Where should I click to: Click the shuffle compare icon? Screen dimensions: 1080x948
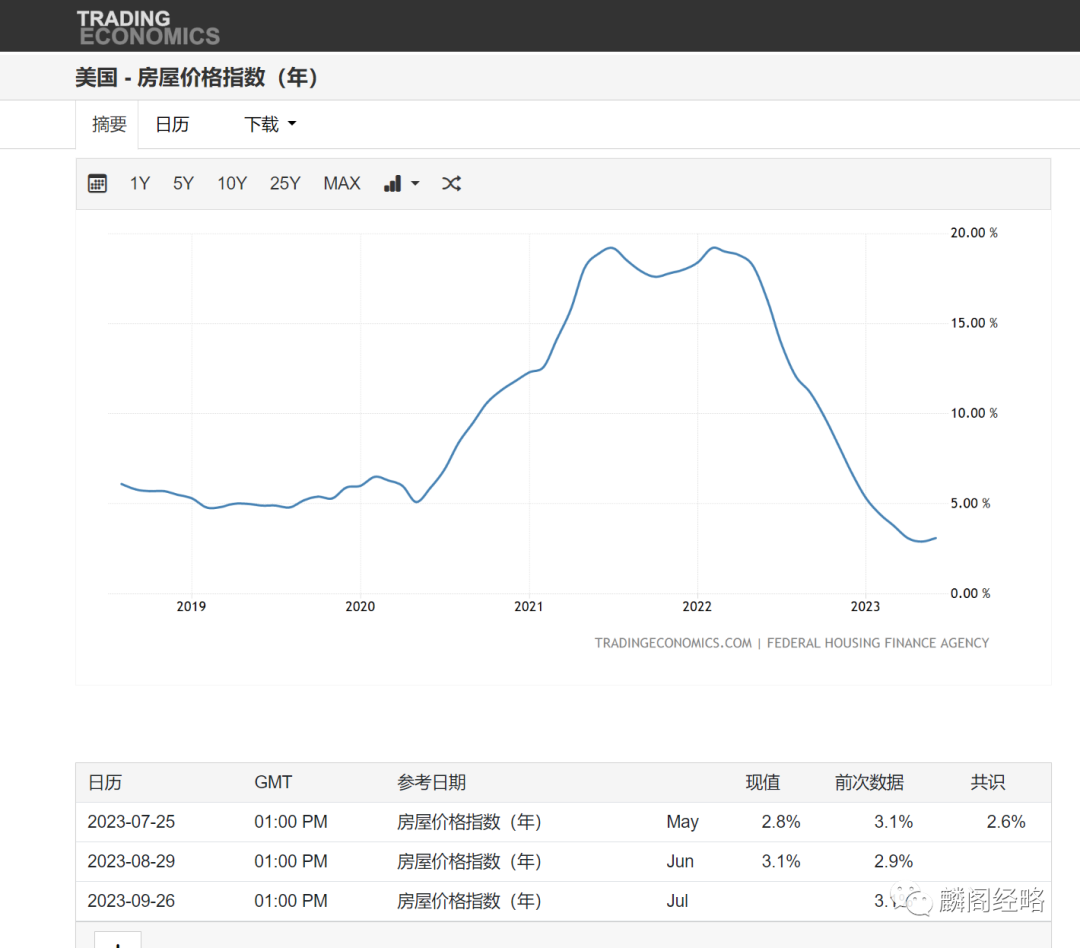click(451, 183)
